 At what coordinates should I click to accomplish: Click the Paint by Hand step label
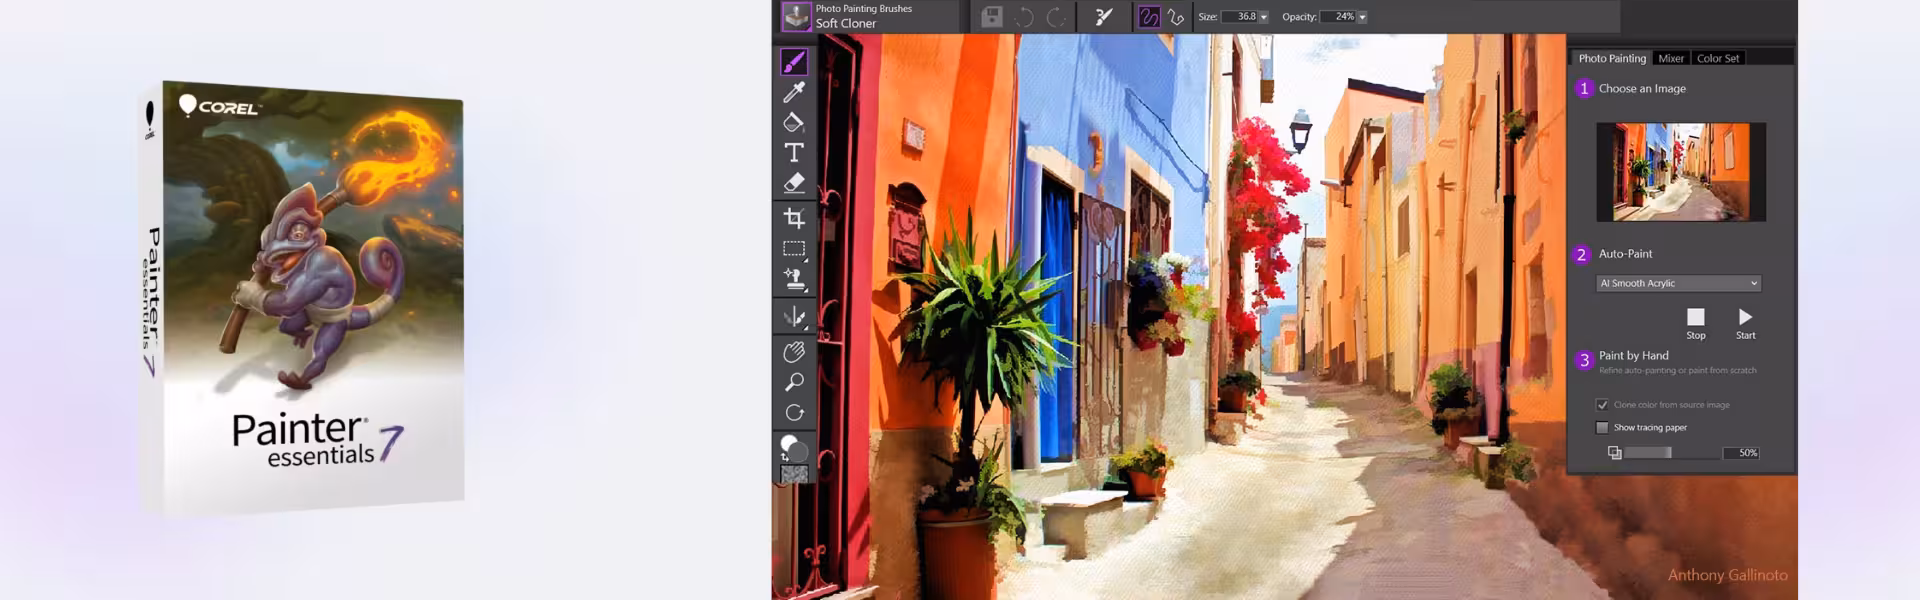click(x=1633, y=355)
